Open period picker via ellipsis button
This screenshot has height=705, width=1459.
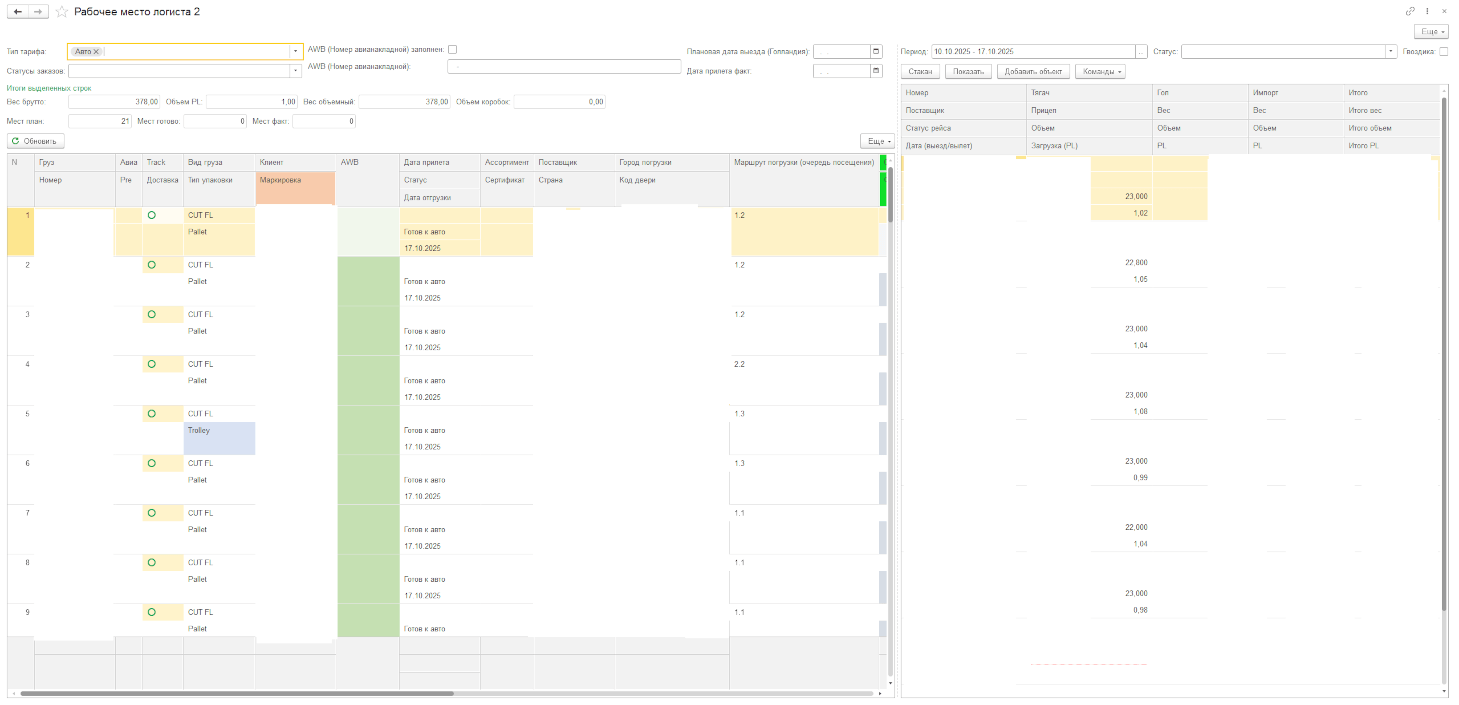[1141, 51]
